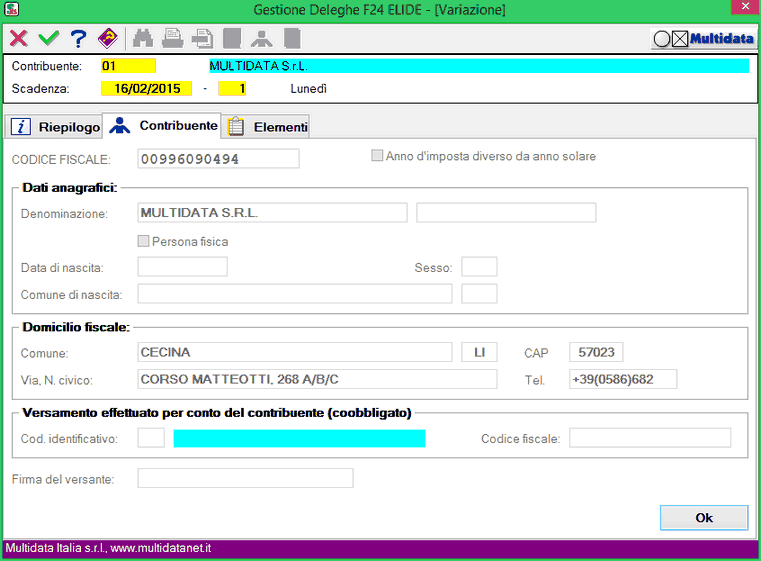Toggle the Persona fisica checkbox

tap(143, 241)
